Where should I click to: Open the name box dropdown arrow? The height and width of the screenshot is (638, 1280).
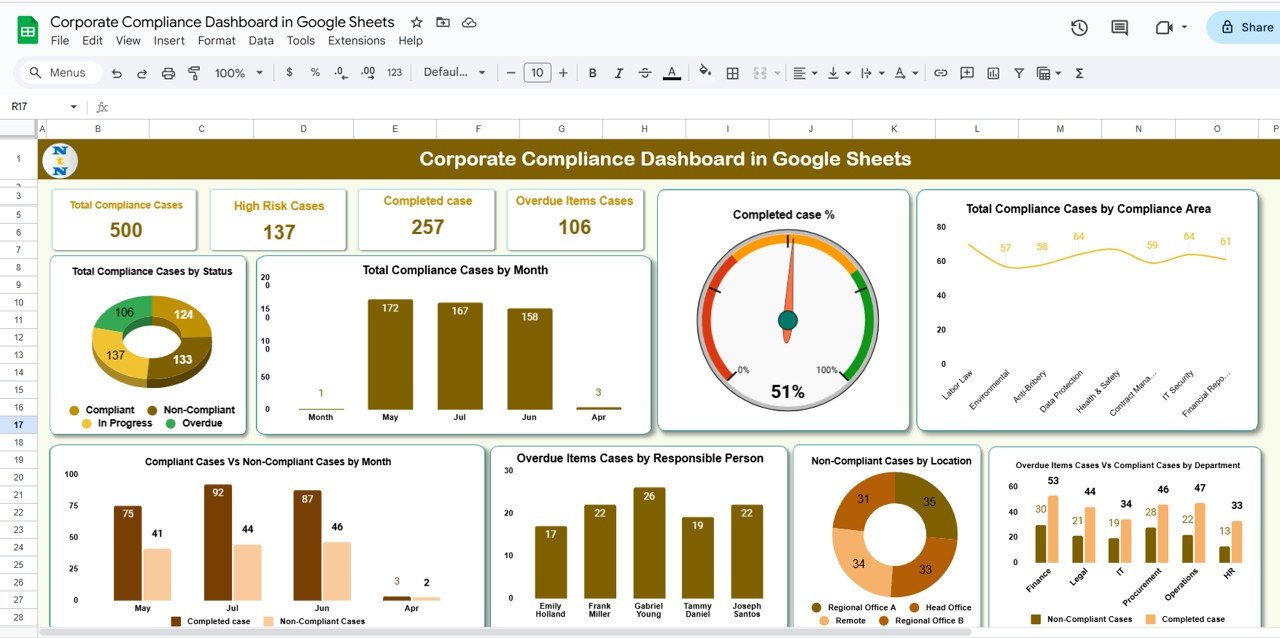coord(73,107)
